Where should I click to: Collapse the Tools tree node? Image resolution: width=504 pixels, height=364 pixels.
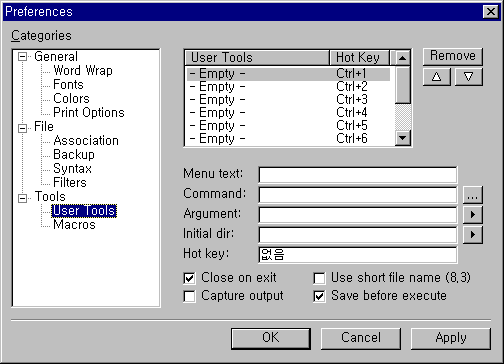tap(22, 198)
